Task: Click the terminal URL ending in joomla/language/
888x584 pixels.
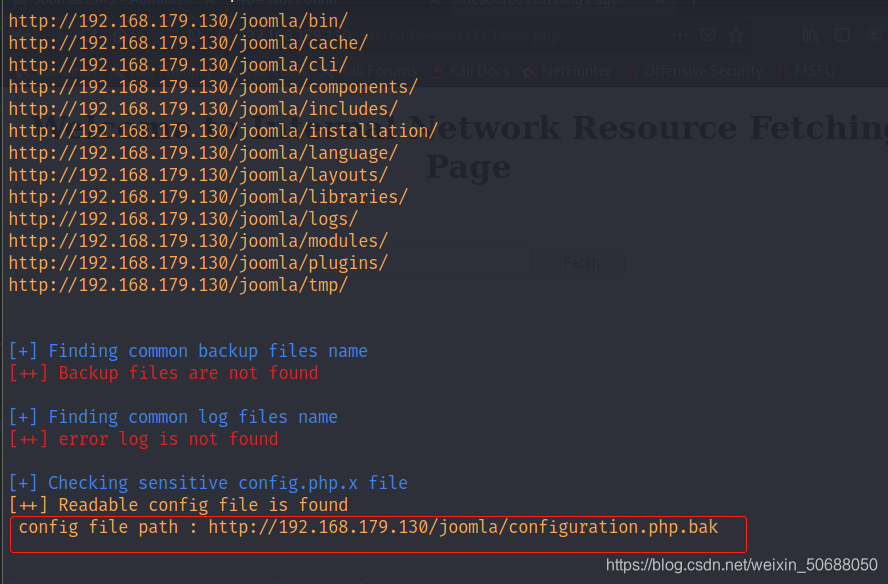Action: pyautogui.click(x=203, y=154)
